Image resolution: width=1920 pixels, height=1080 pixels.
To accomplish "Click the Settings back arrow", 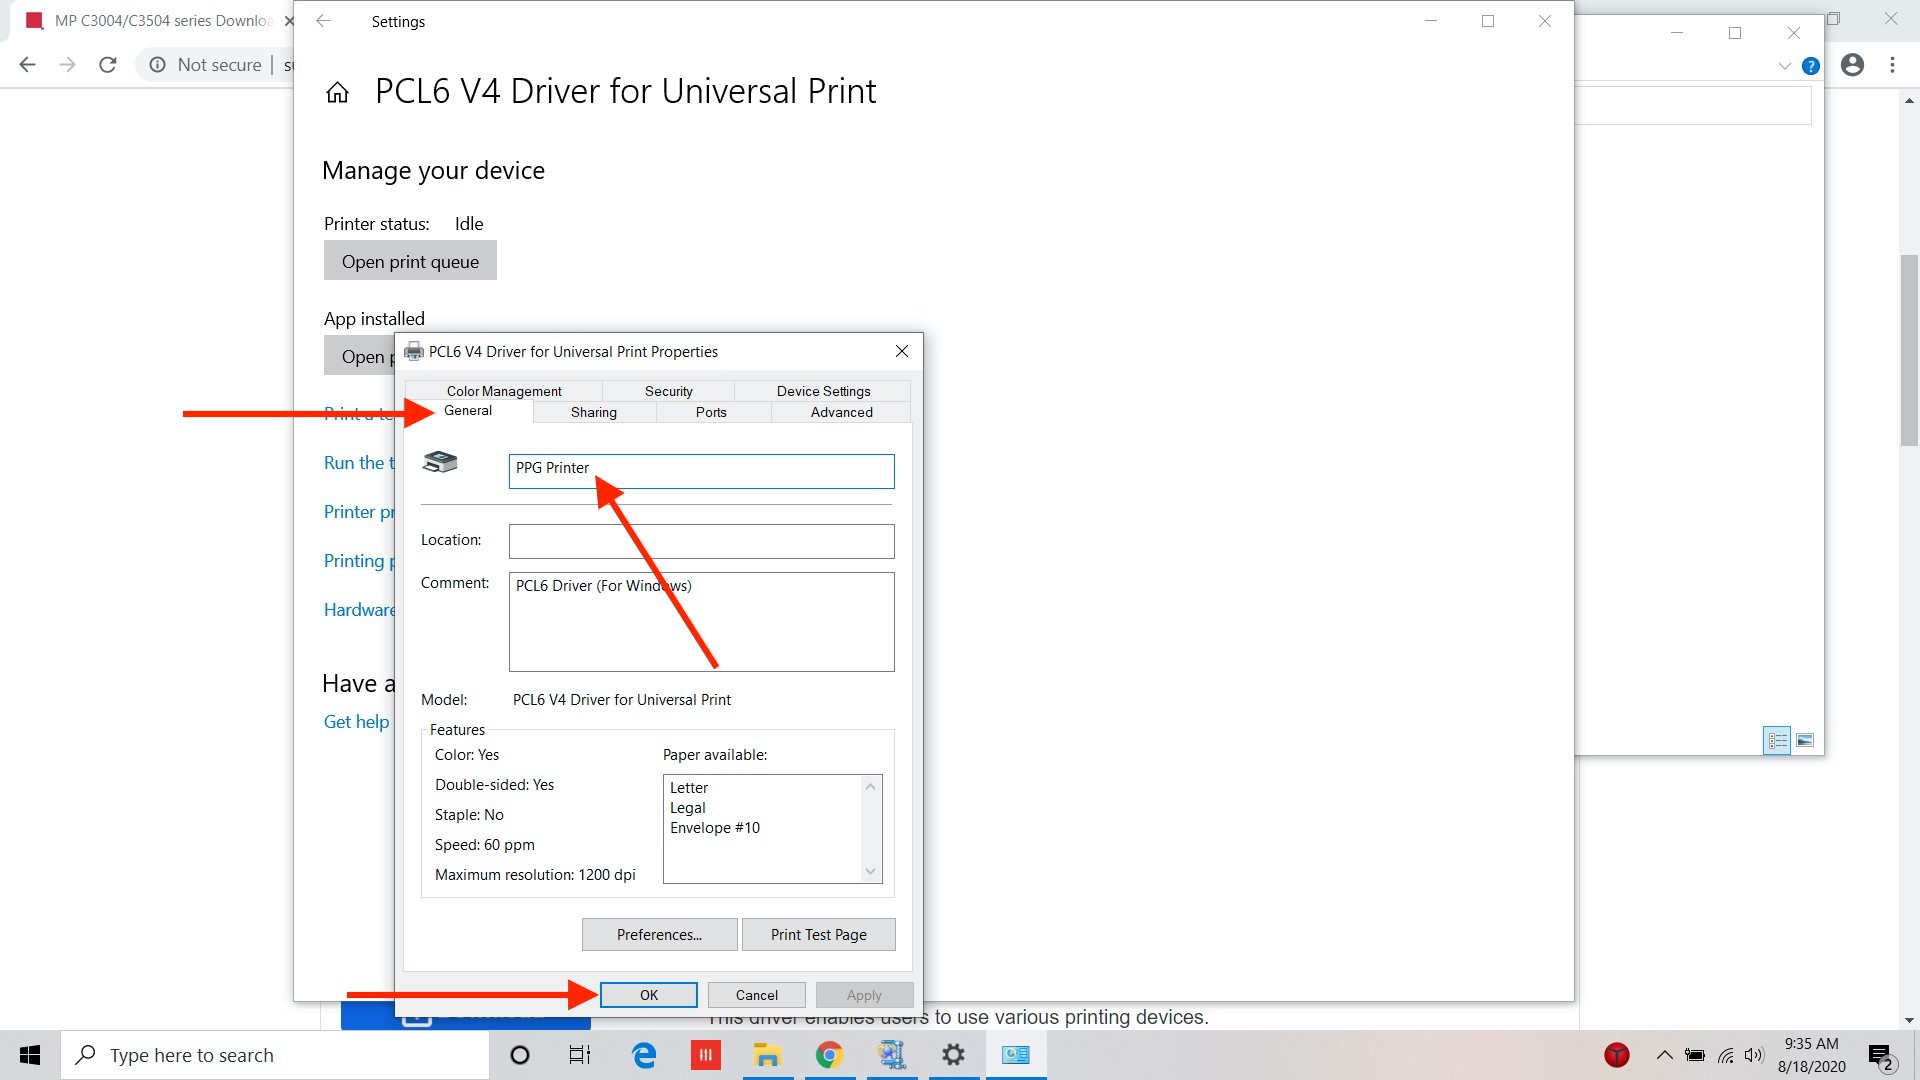I will click(x=323, y=21).
